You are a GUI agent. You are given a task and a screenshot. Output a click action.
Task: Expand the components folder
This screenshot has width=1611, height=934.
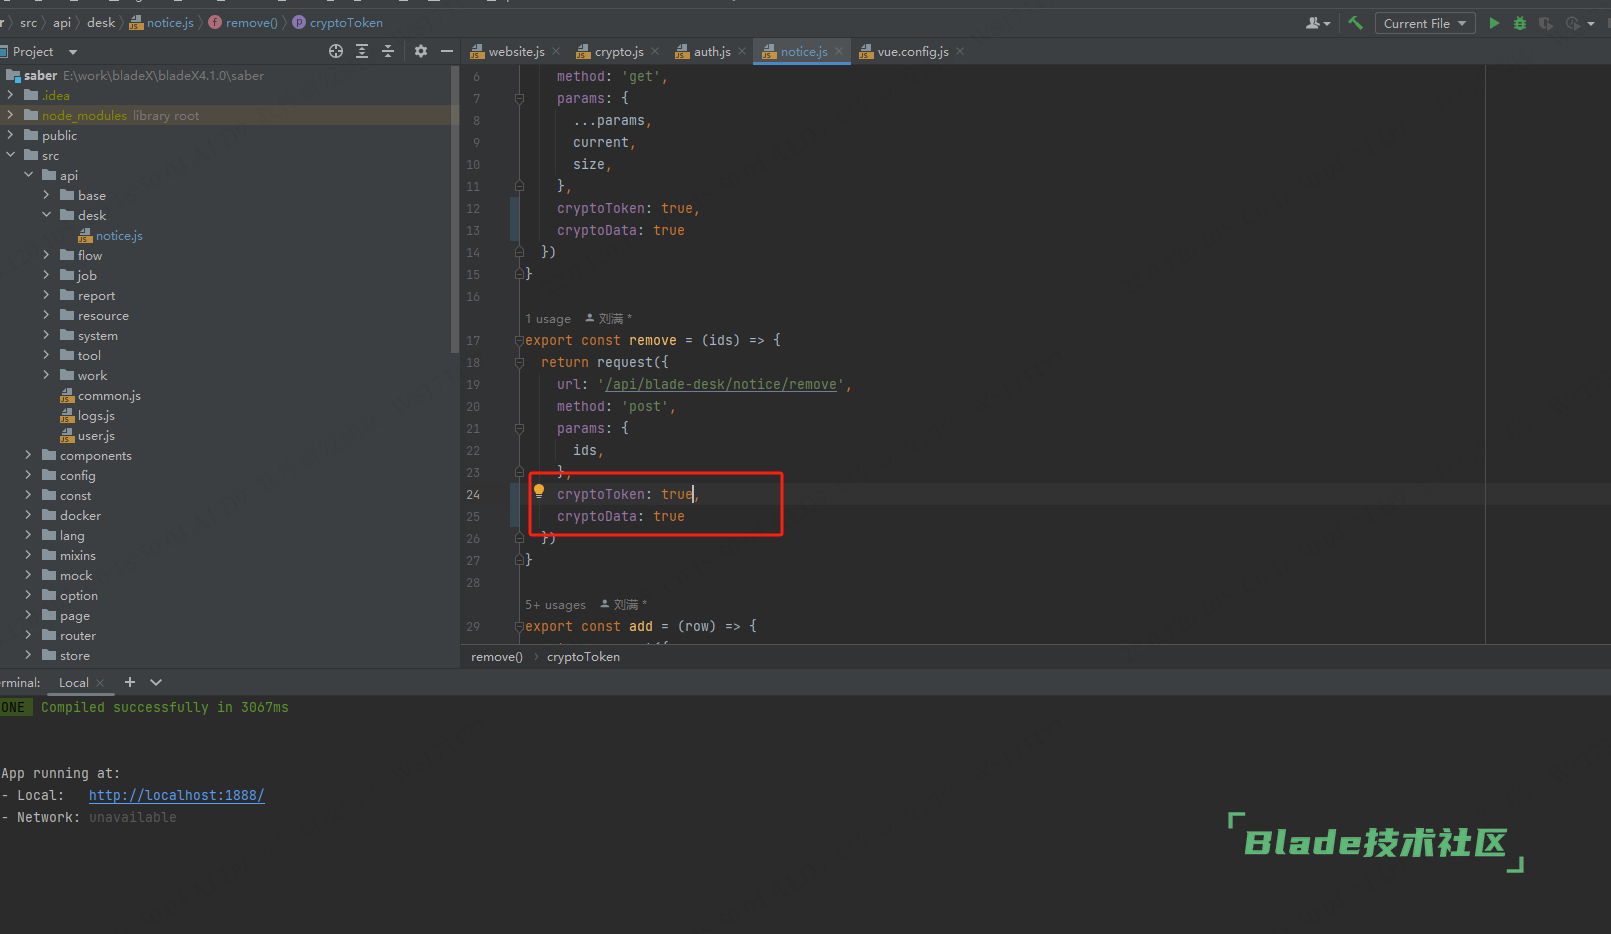[28, 455]
